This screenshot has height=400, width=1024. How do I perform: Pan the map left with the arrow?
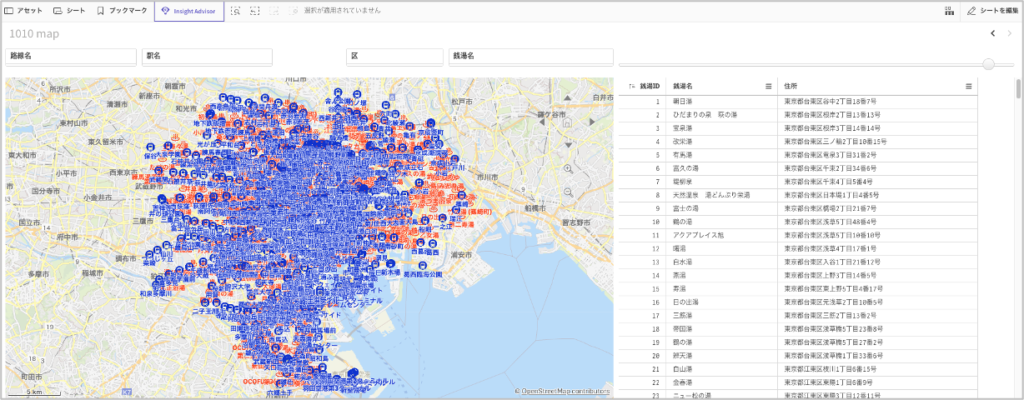[544, 122]
